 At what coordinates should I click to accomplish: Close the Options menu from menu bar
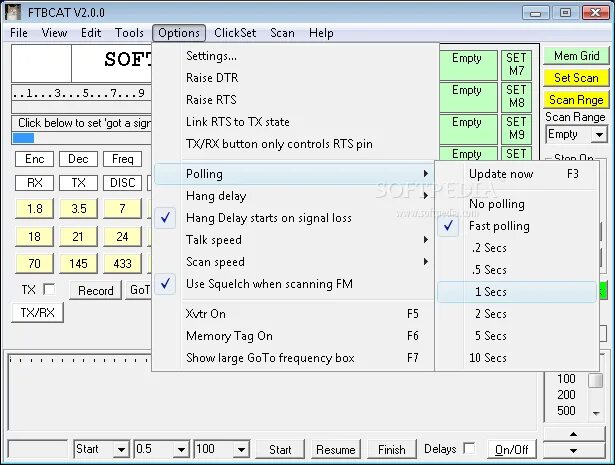179,33
